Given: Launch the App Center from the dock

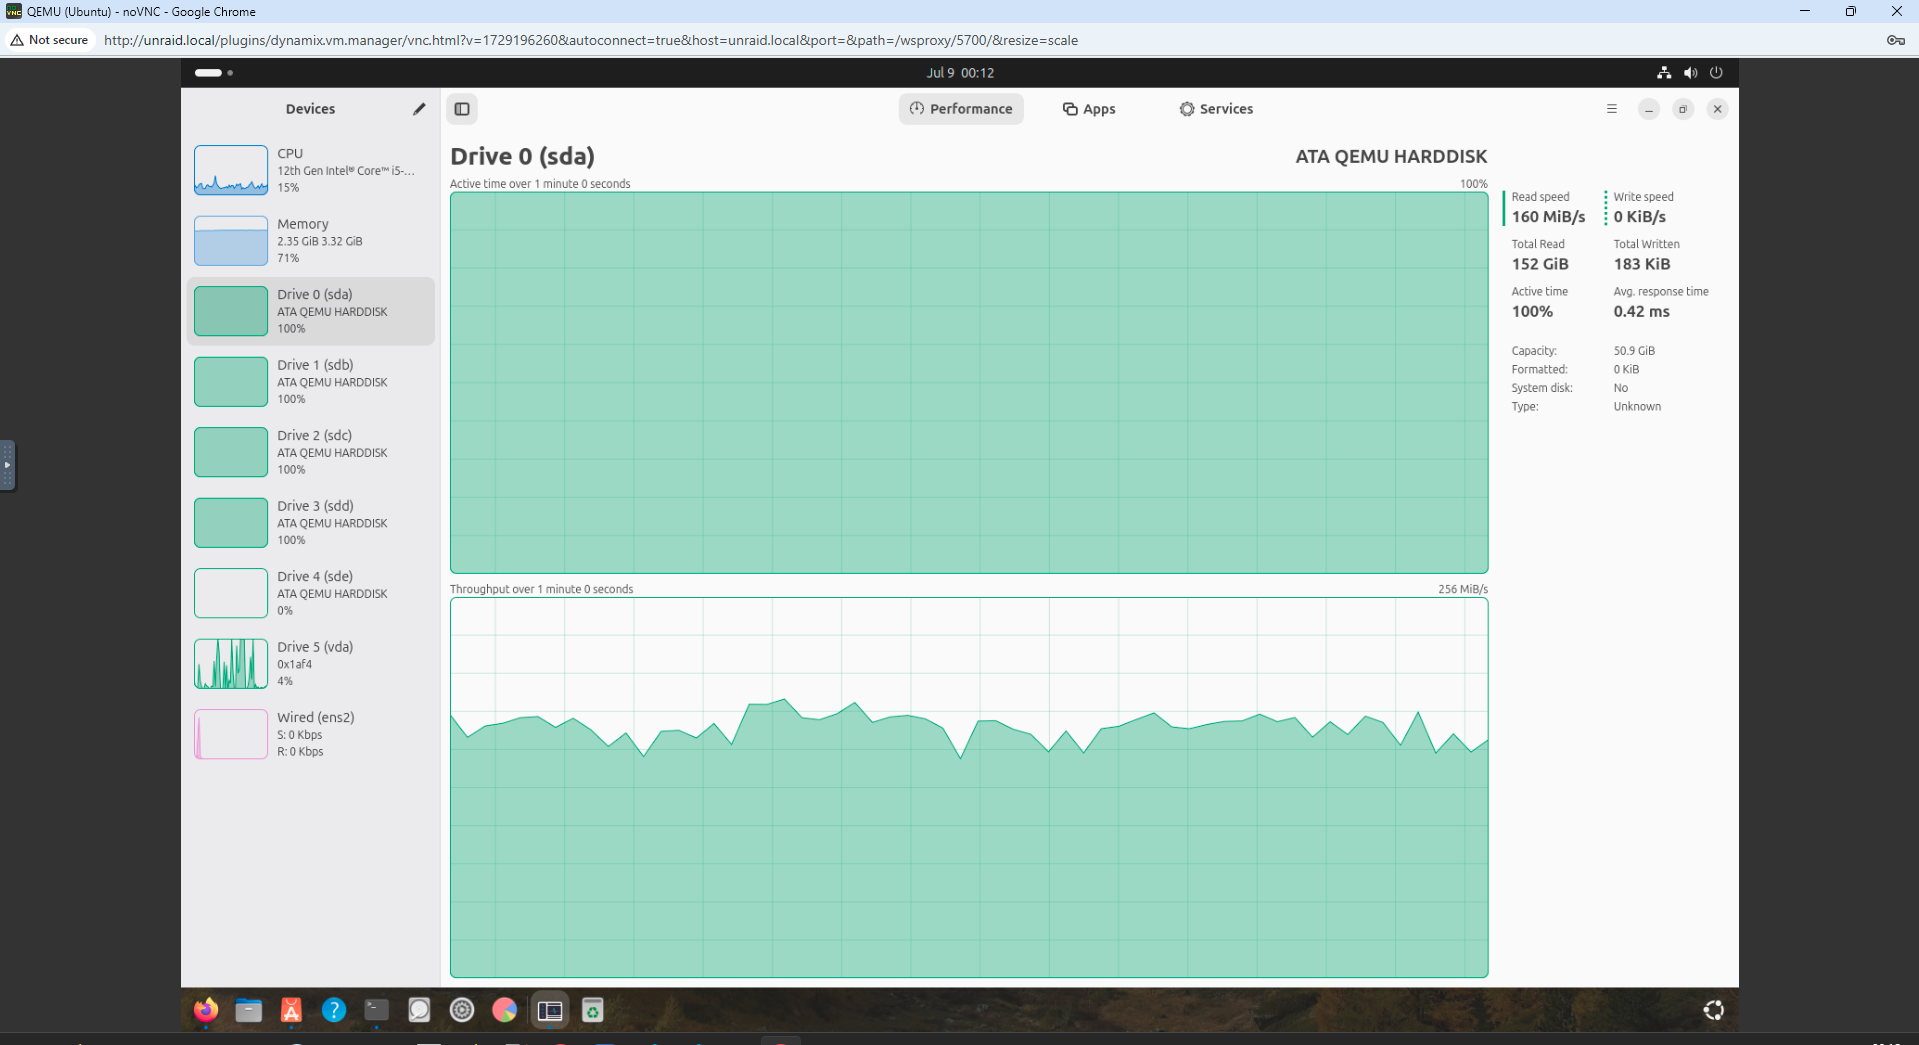Looking at the screenshot, I should pos(291,1010).
